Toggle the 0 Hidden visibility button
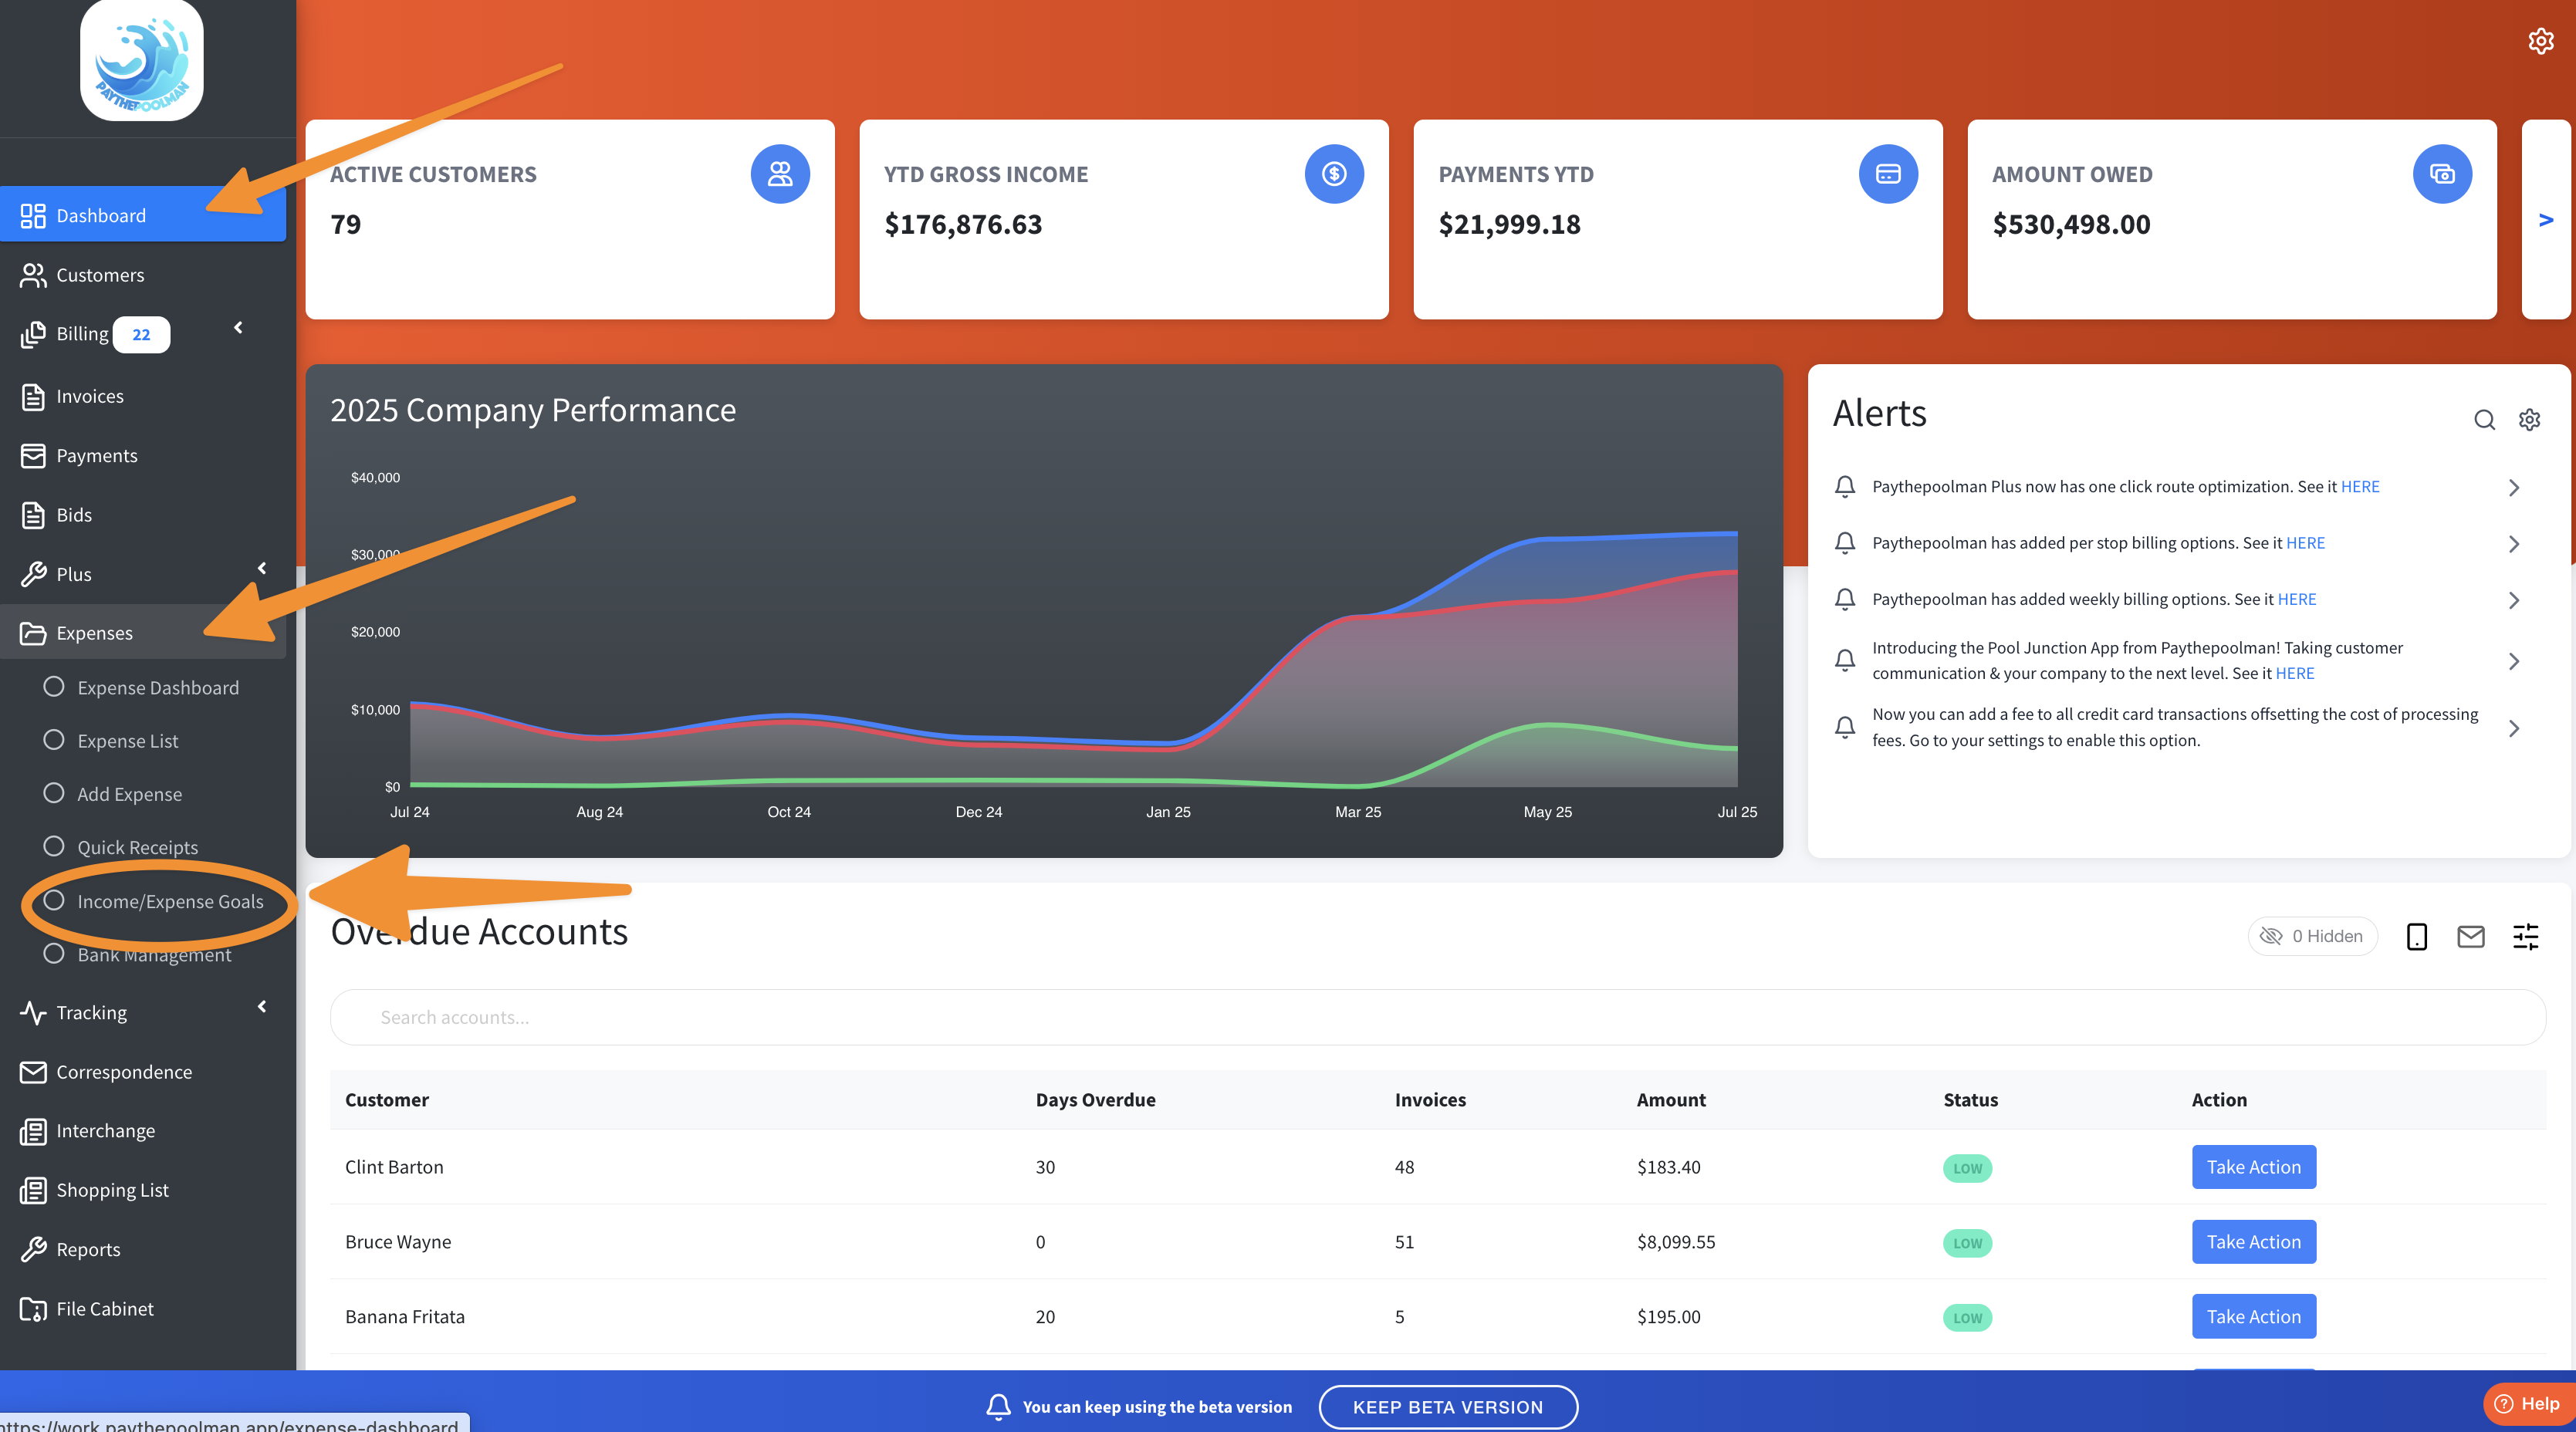Viewport: 2576px width, 1432px height. click(2312, 936)
